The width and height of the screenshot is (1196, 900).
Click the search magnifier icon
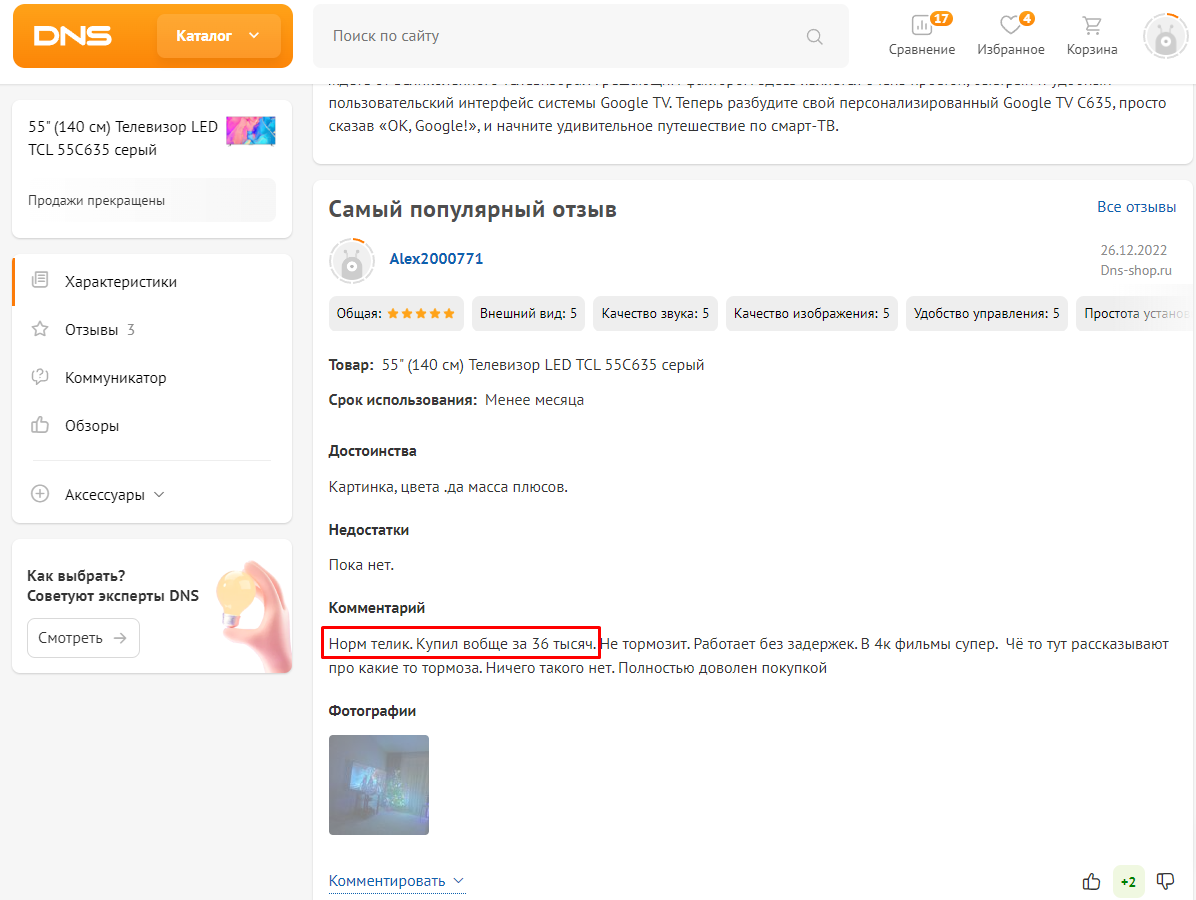tap(814, 37)
